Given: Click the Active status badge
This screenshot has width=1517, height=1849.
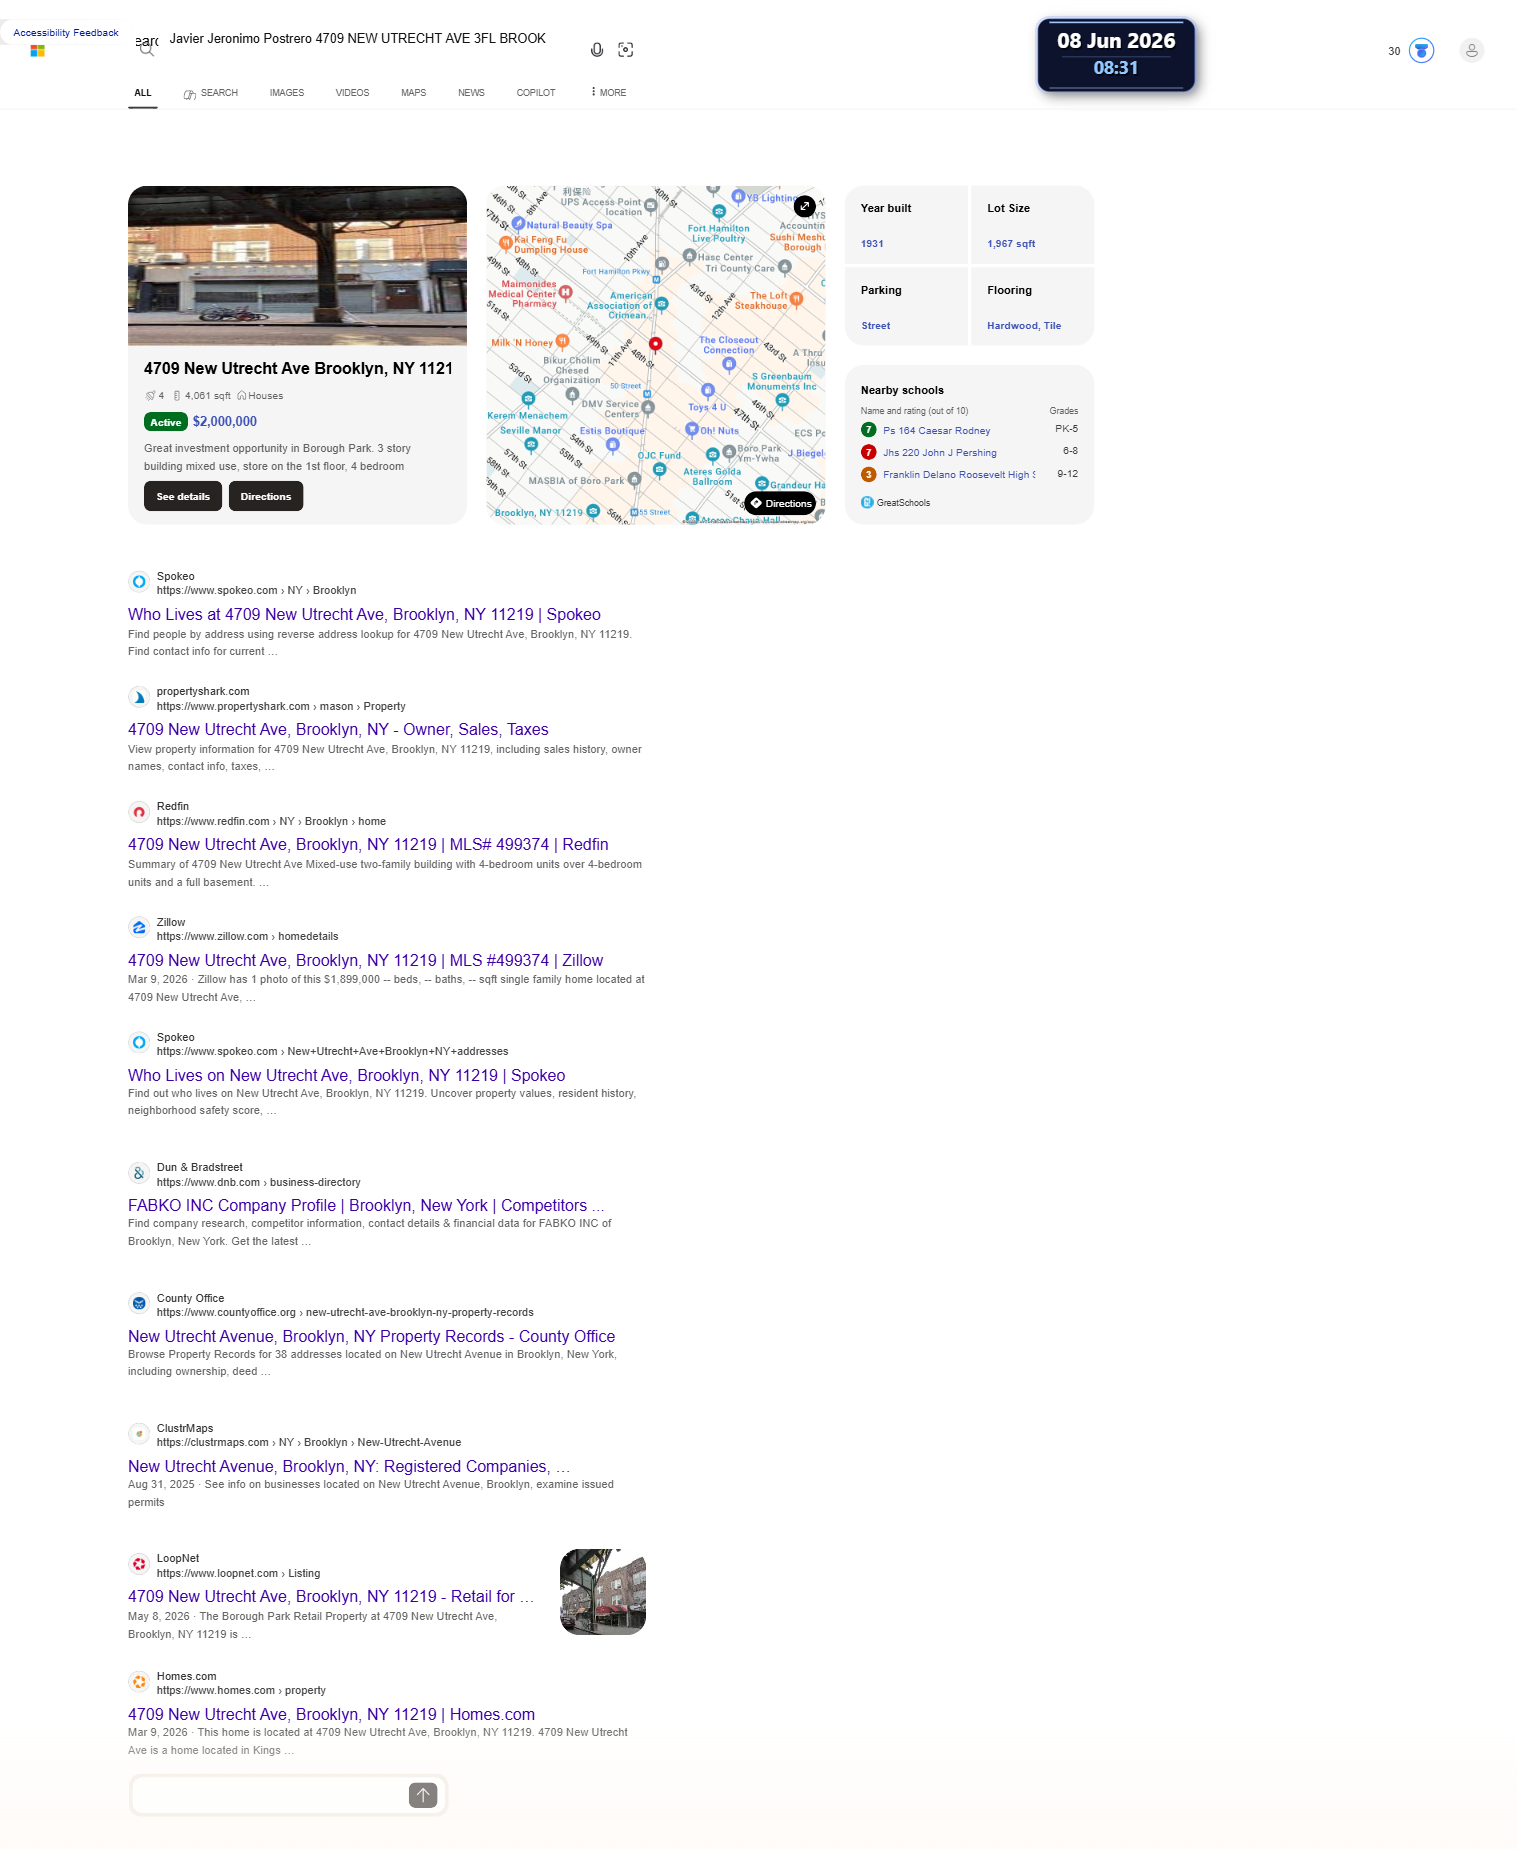Looking at the screenshot, I should click(166, 422).
